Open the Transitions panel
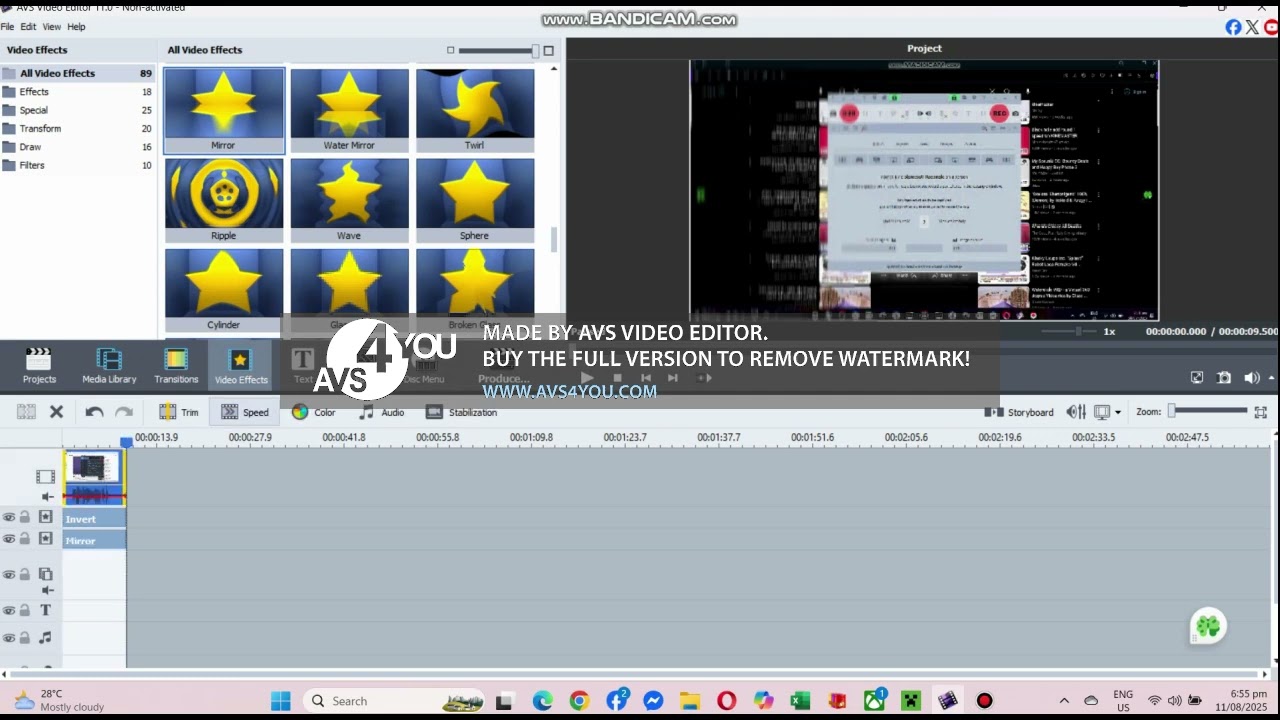The image size is (1280, 720). (x=176, y=366)
